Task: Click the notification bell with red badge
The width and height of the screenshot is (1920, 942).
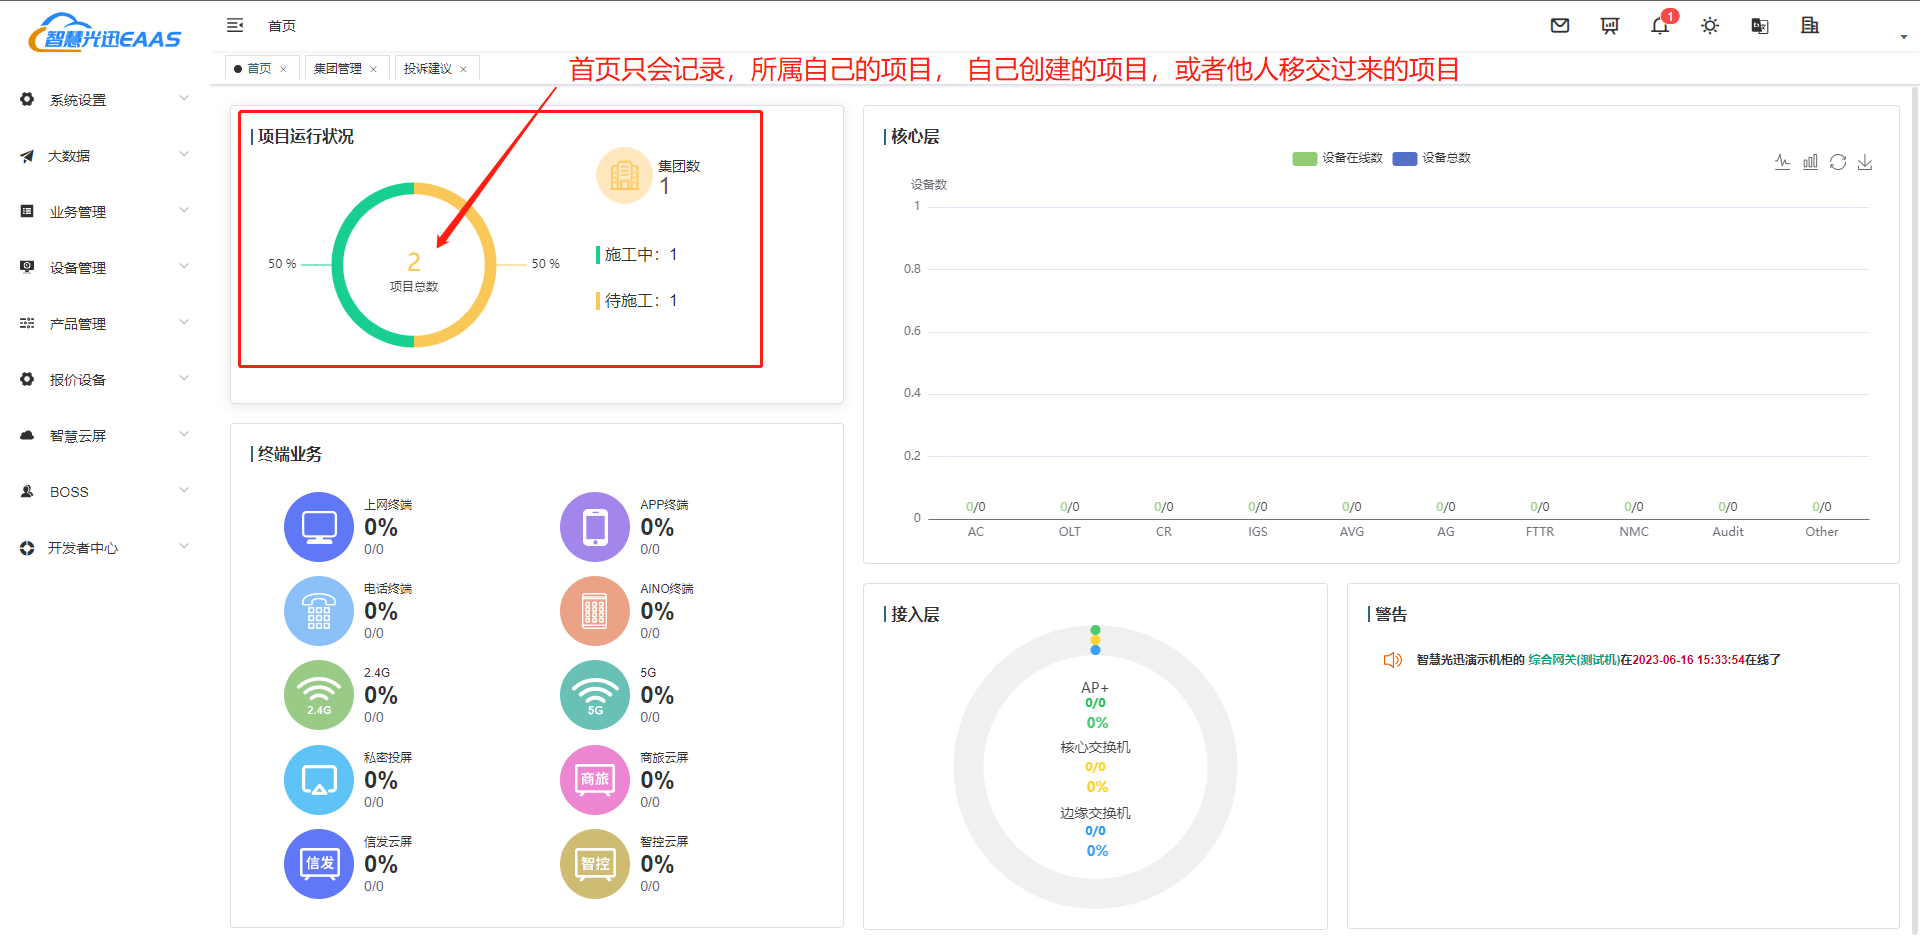Action: [x=1660, y=26]
